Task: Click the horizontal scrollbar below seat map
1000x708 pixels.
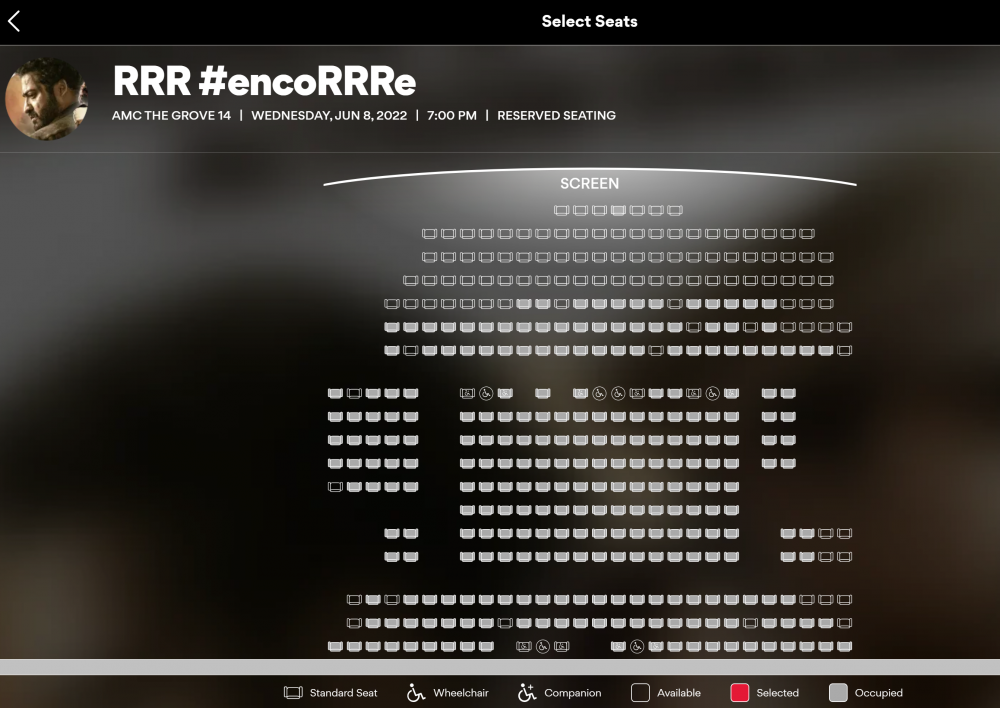Action: [500, 666]
